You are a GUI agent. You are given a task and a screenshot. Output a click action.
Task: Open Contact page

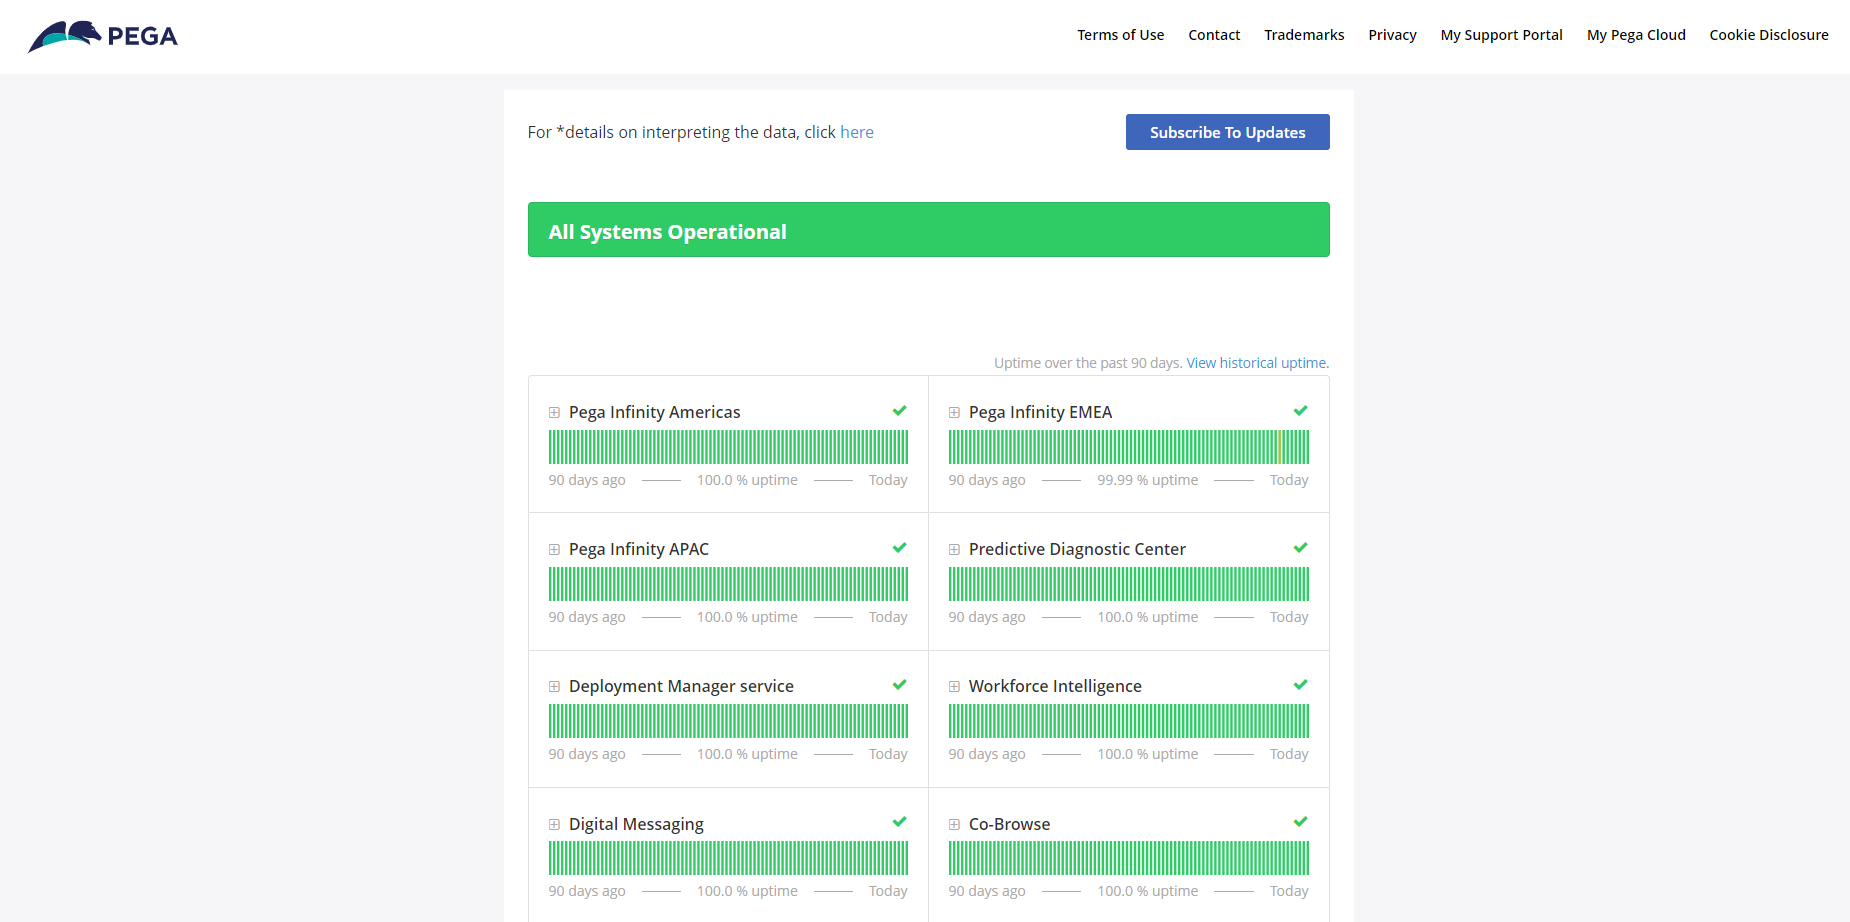coord(1214,35)
